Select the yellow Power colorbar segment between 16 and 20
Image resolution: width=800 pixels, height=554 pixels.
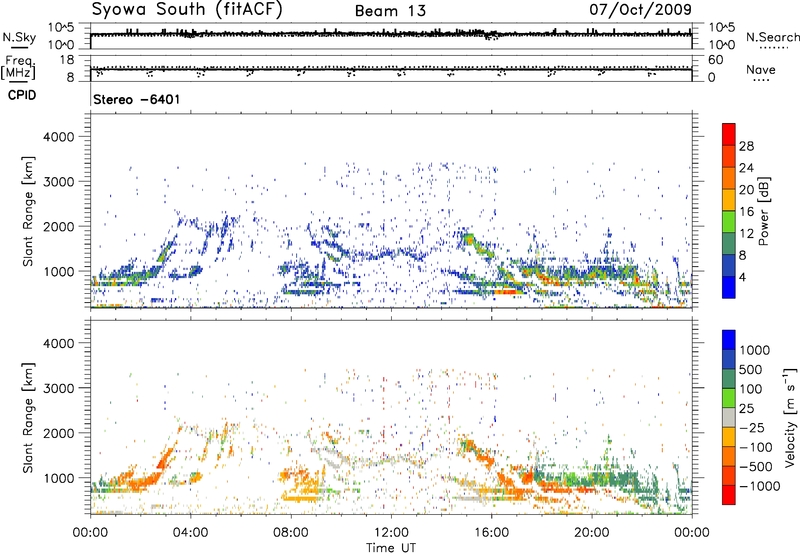click(729, 200)
